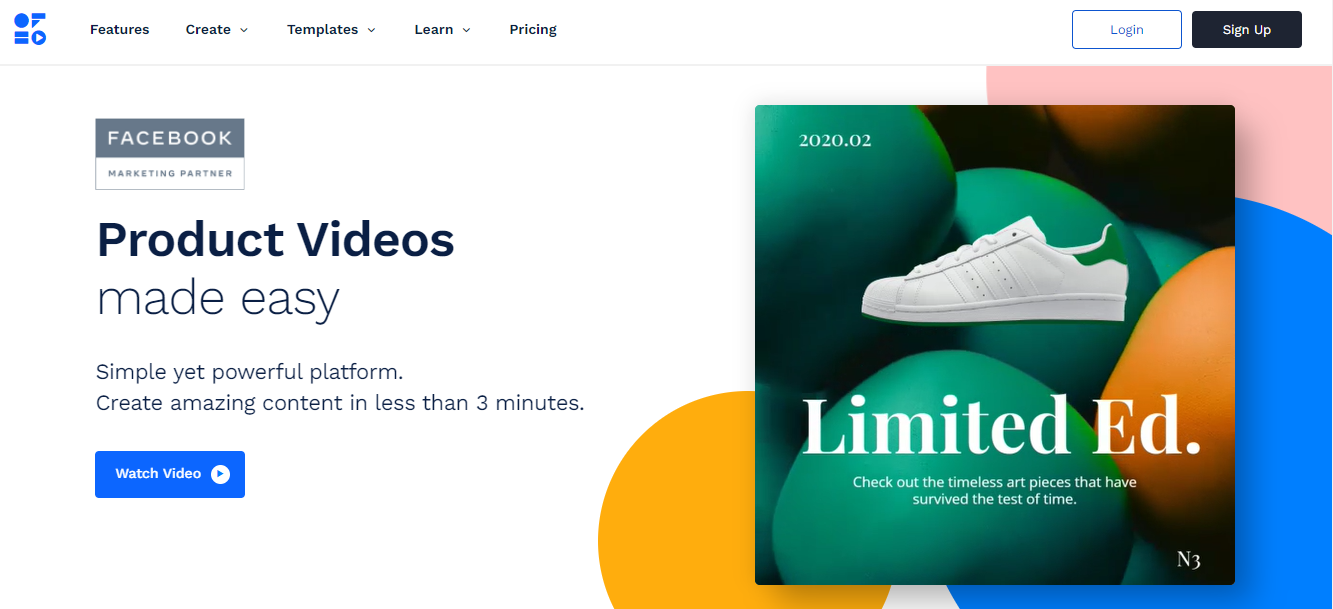Click the Product Videos headline

(x=276, y=240)
